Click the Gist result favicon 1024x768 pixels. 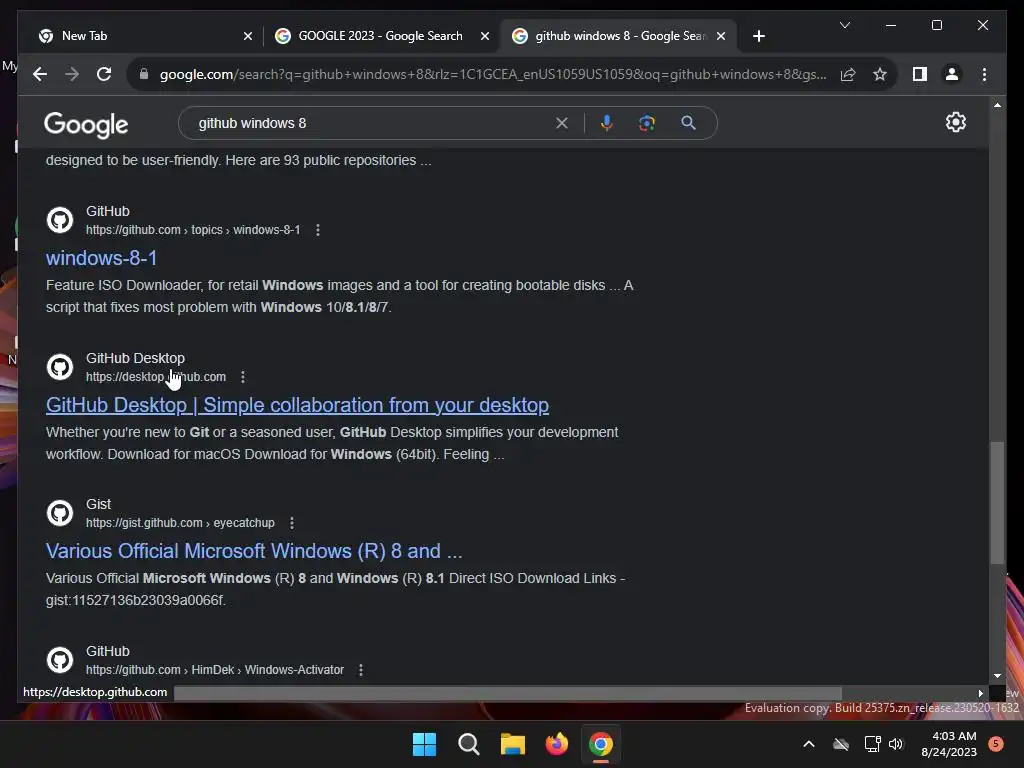tap(60, 513)
